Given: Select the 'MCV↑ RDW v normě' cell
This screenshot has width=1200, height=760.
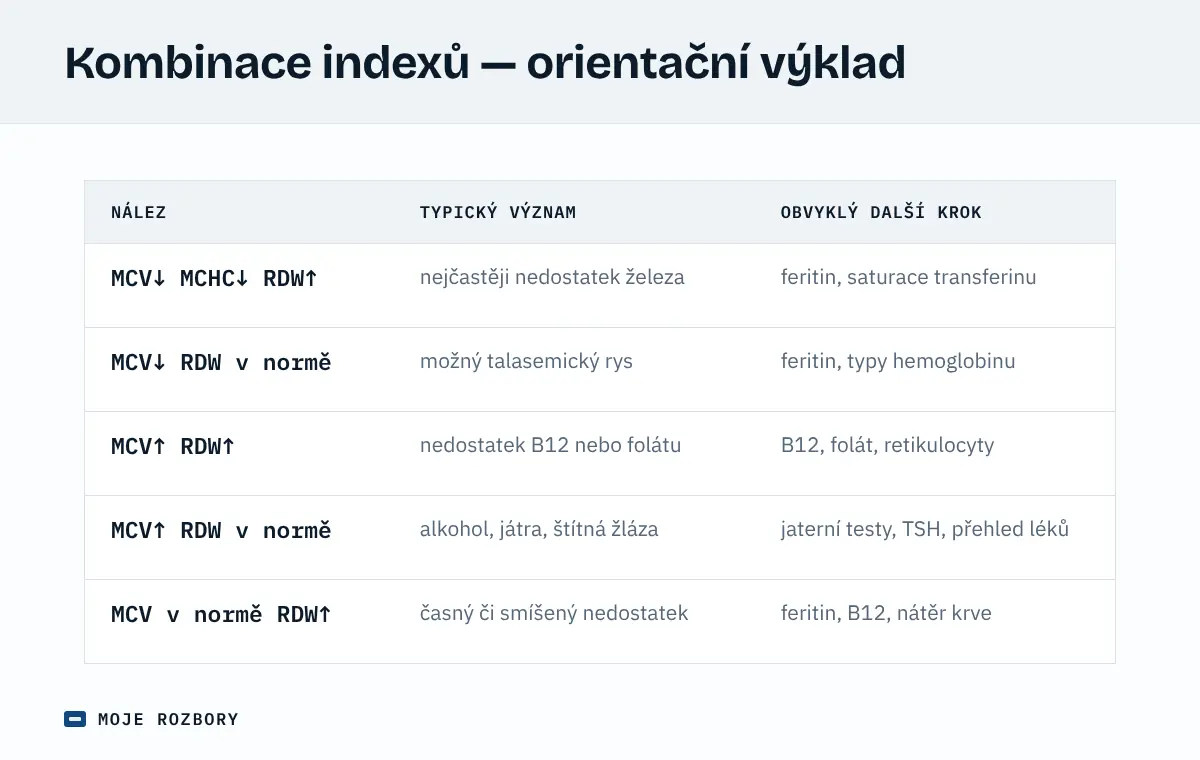Looking at the screenshot, I should pyautogui.click(x=239, y=538).
